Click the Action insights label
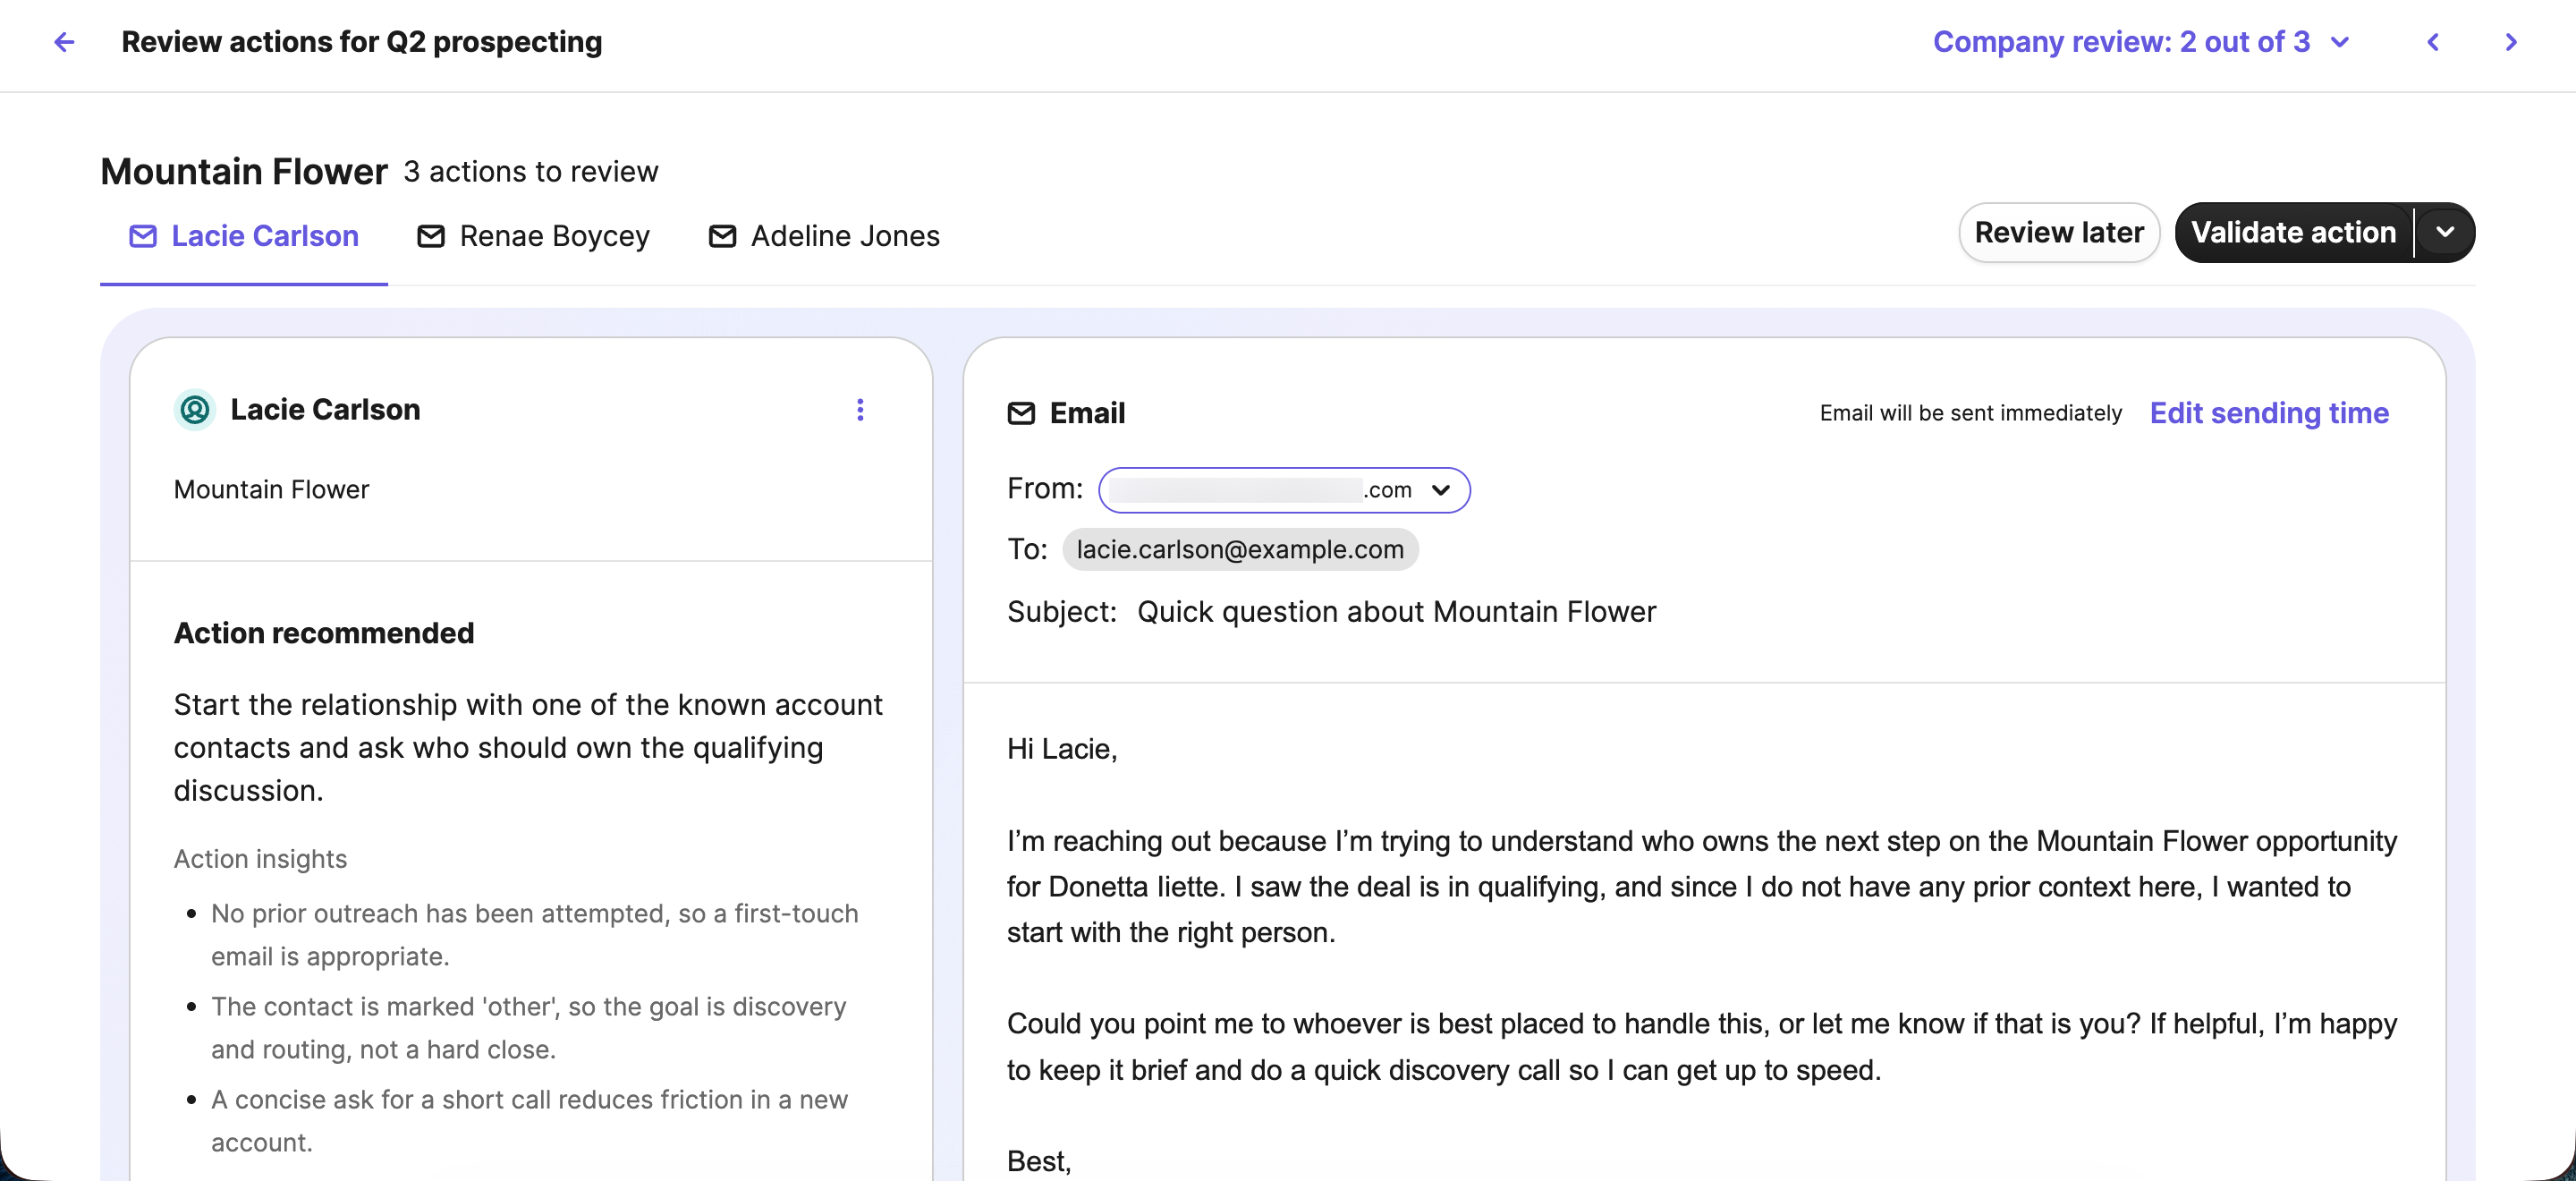Viewport: 2576px width, 1181px height. pos(260,859)
